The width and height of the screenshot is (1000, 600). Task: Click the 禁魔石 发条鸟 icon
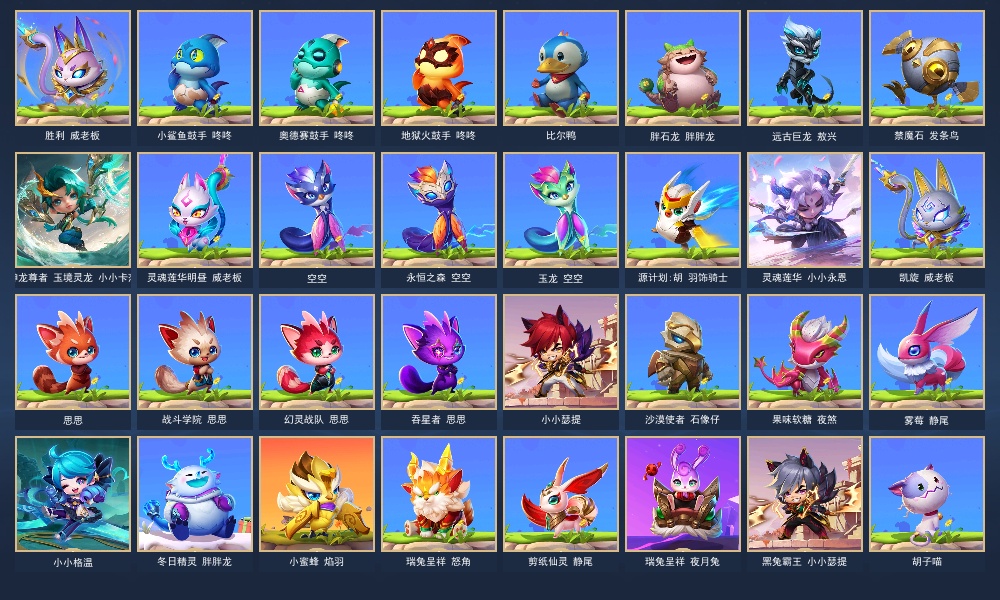[x=927, y=68]
